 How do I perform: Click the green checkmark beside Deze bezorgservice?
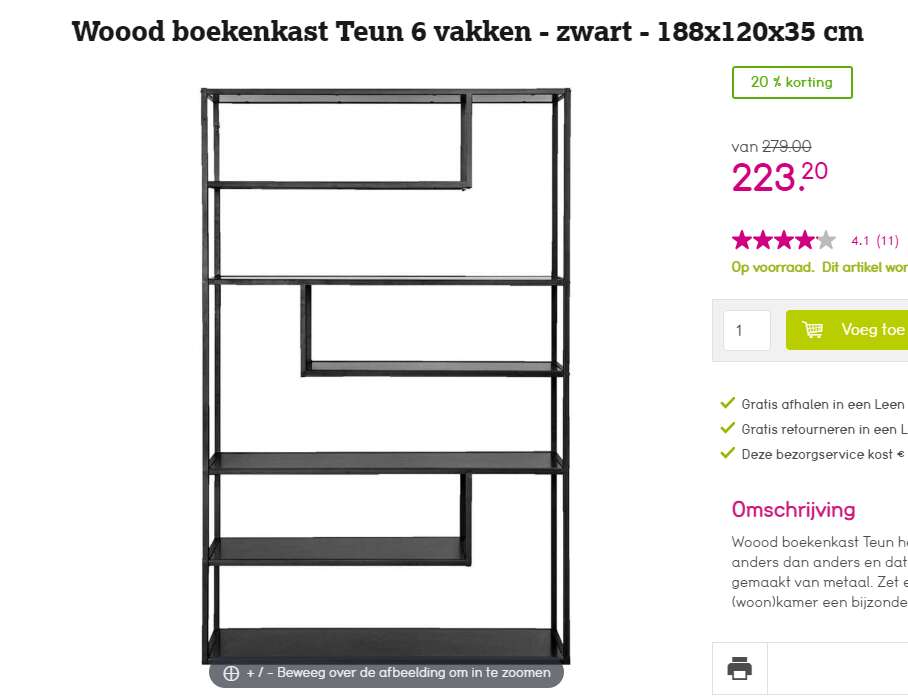(727, 453)
